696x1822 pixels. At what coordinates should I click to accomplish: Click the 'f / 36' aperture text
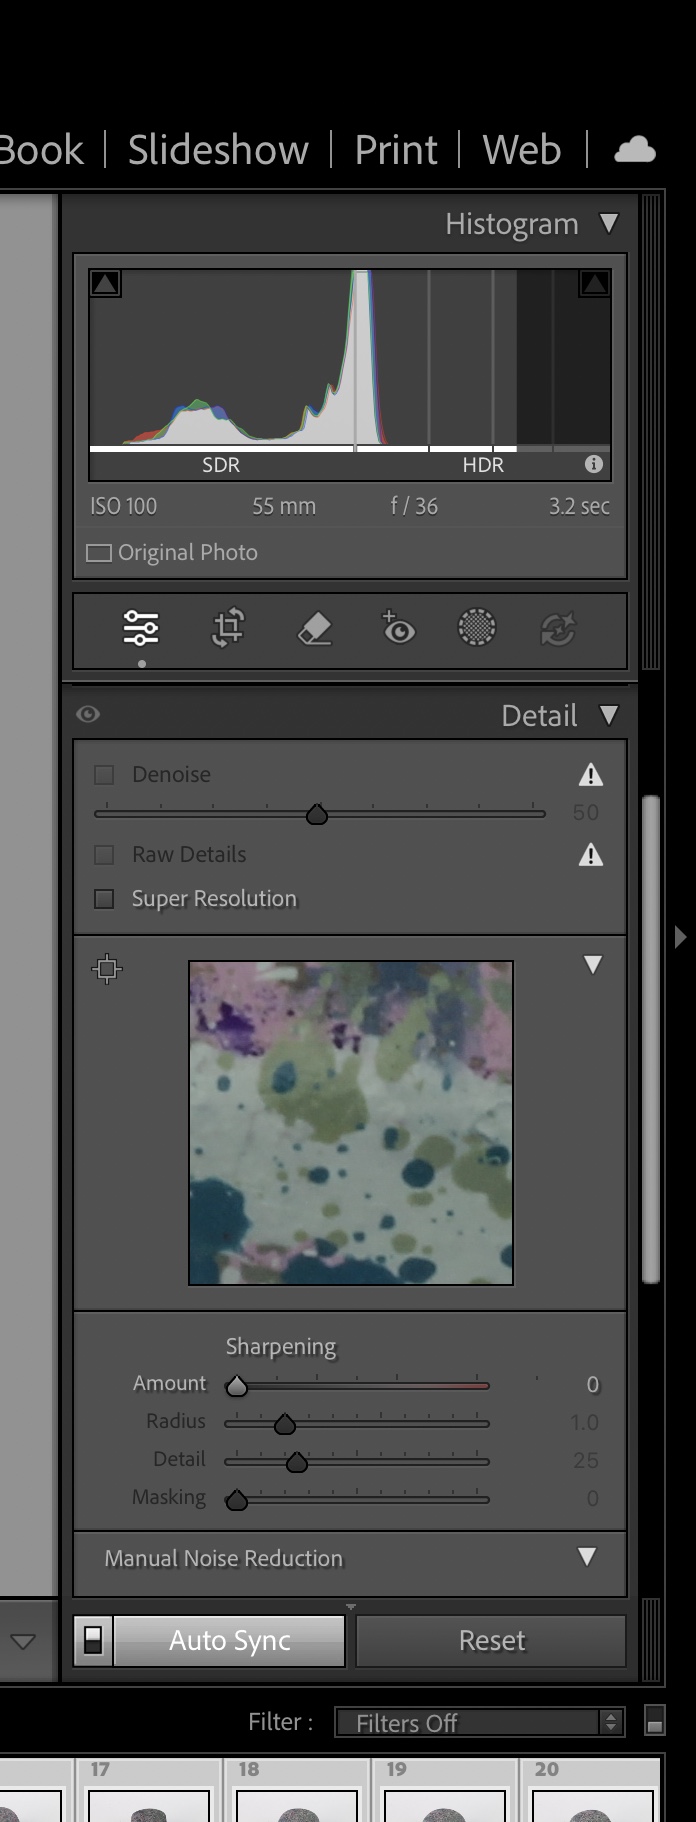[414, 506]
